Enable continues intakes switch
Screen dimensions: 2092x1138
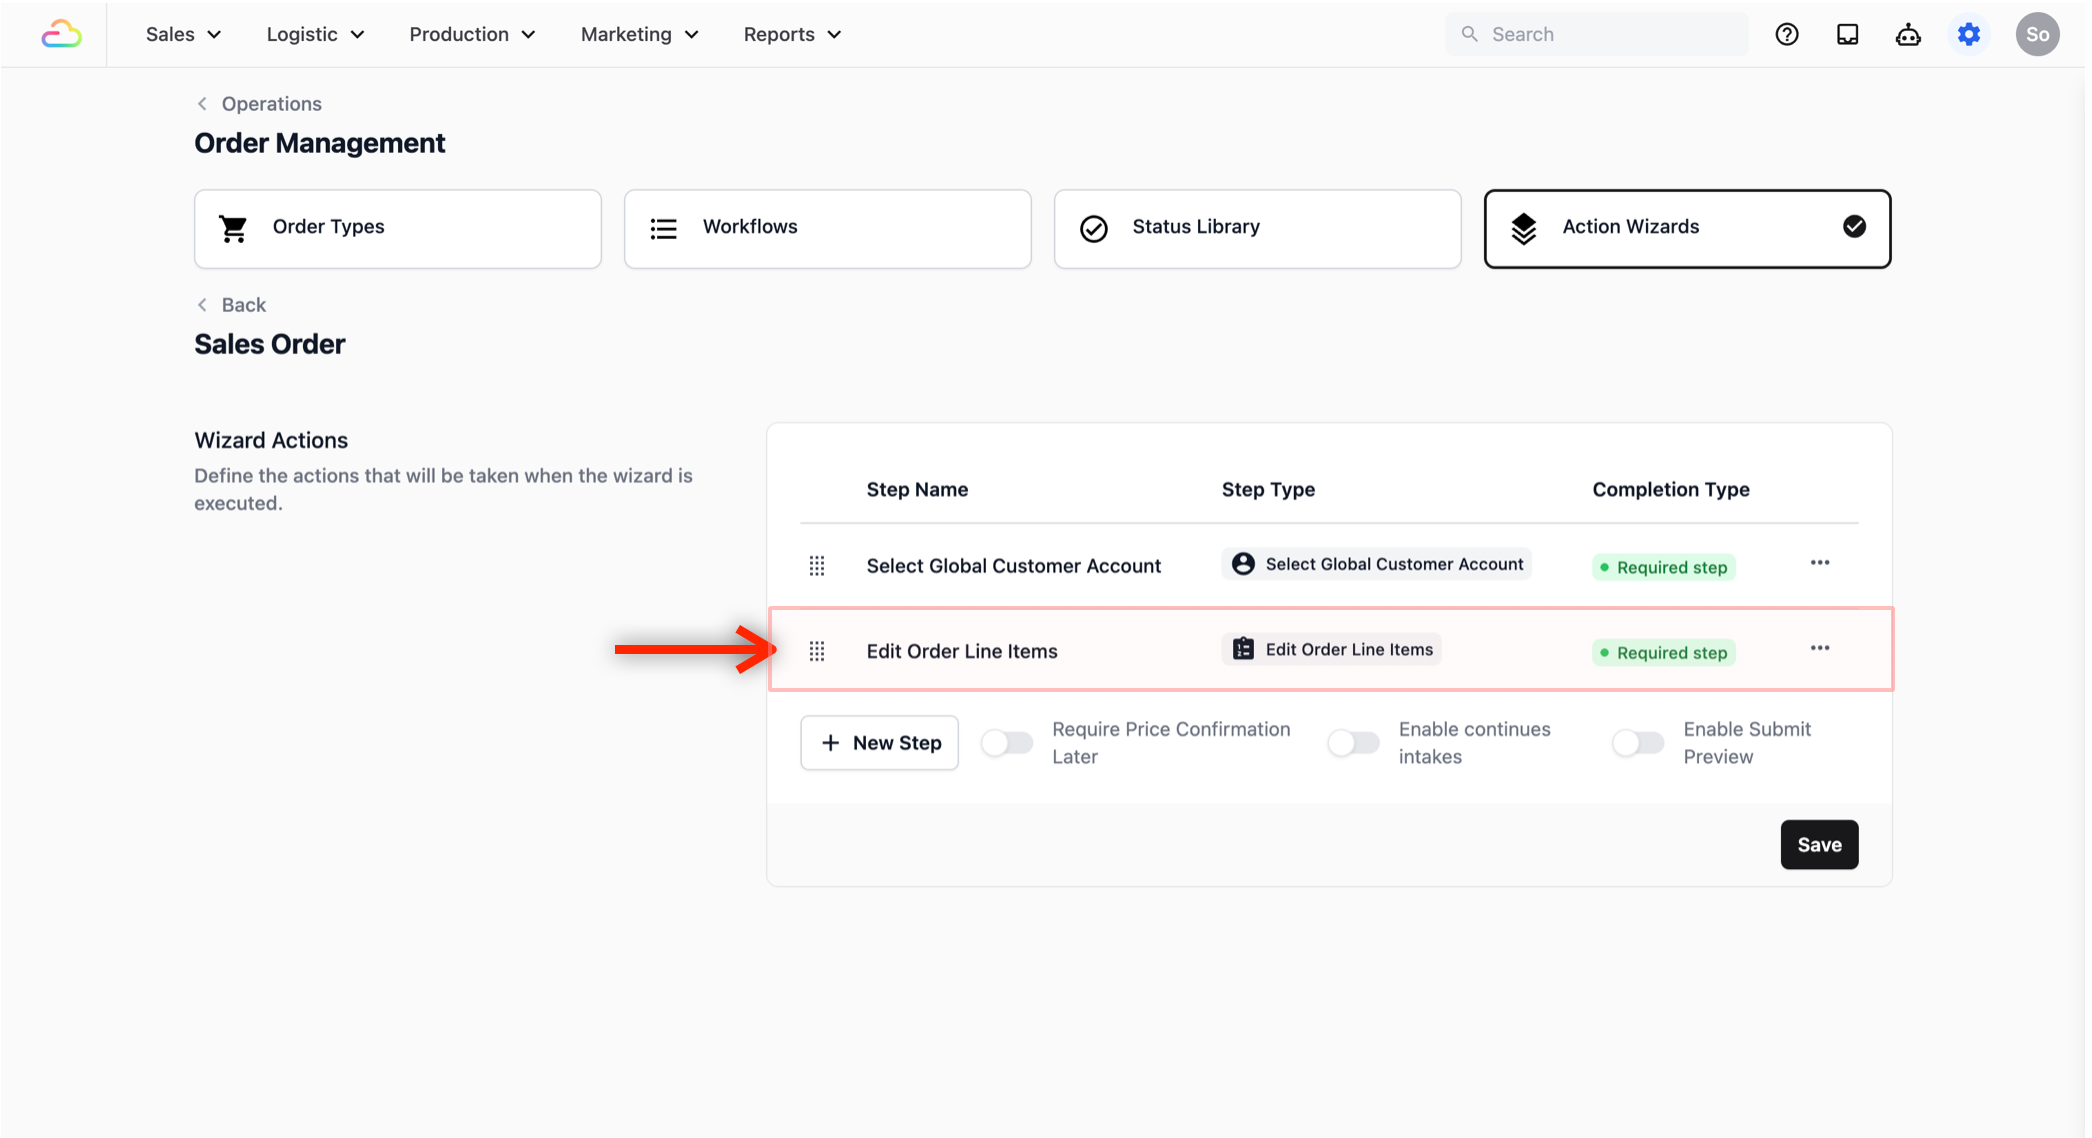pyautogui.click(x=1352, y=743)
